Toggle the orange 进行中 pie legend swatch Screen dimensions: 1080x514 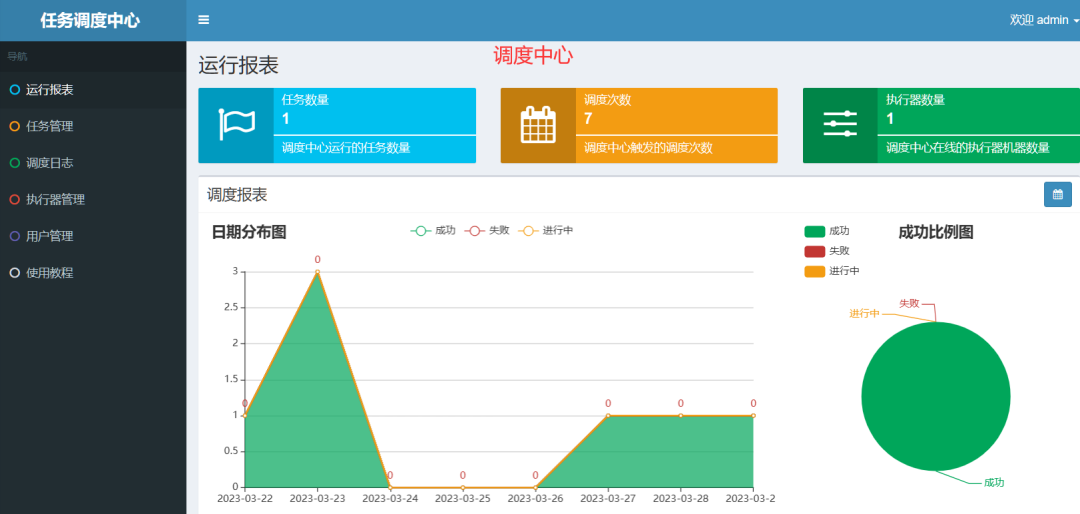pyautogui.click(x=815, y=271)
